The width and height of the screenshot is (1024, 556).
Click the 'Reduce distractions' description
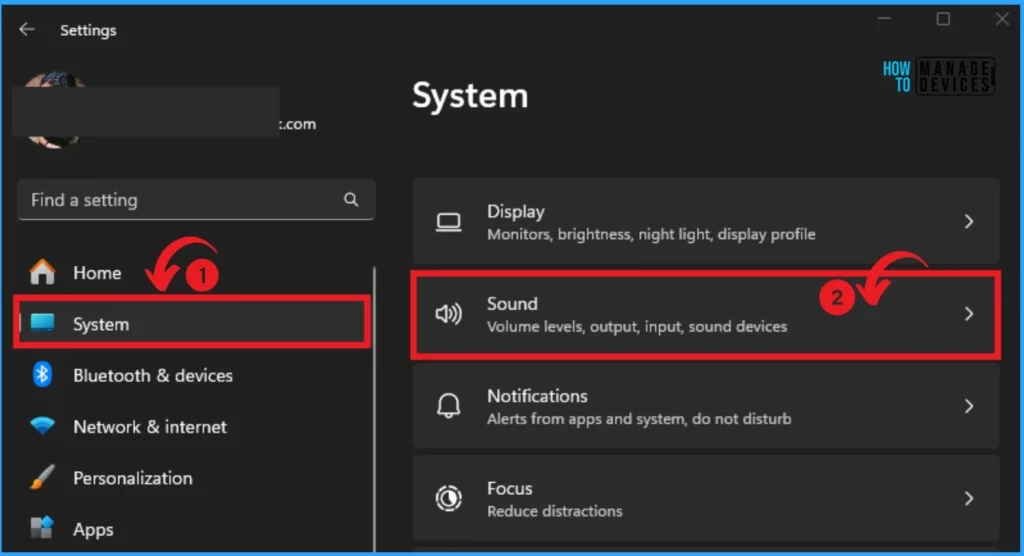click(x=554, y=511)
